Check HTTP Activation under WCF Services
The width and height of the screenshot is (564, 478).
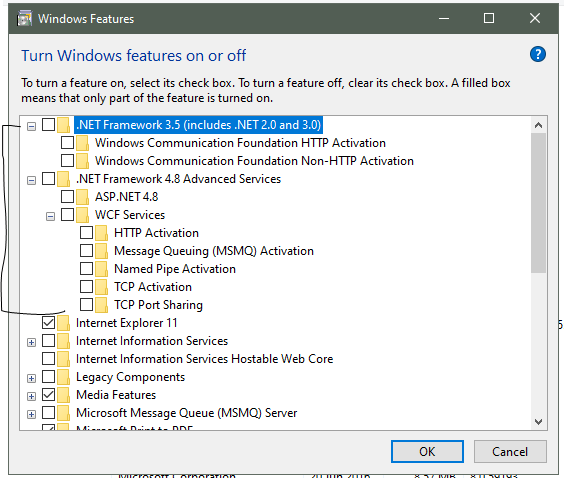87,232
